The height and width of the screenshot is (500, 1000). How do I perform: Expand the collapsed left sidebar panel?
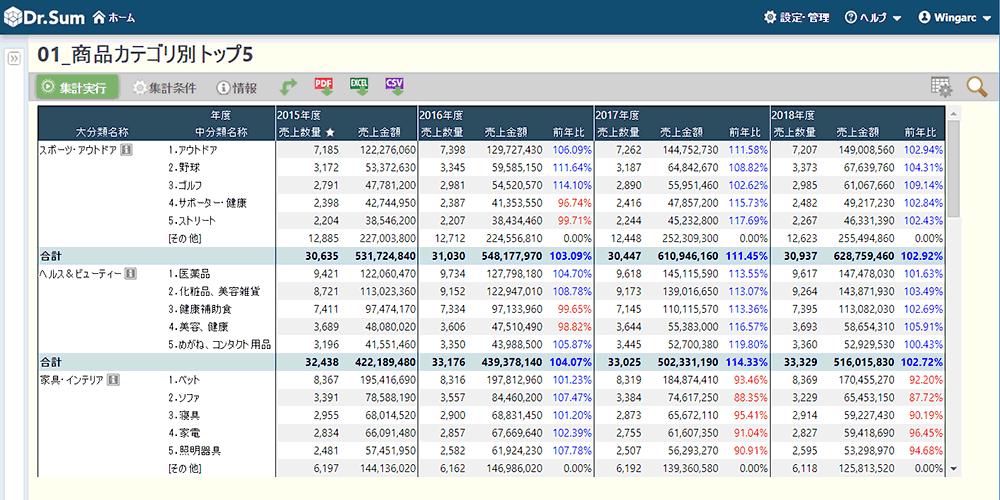click(x=13, y=60)
